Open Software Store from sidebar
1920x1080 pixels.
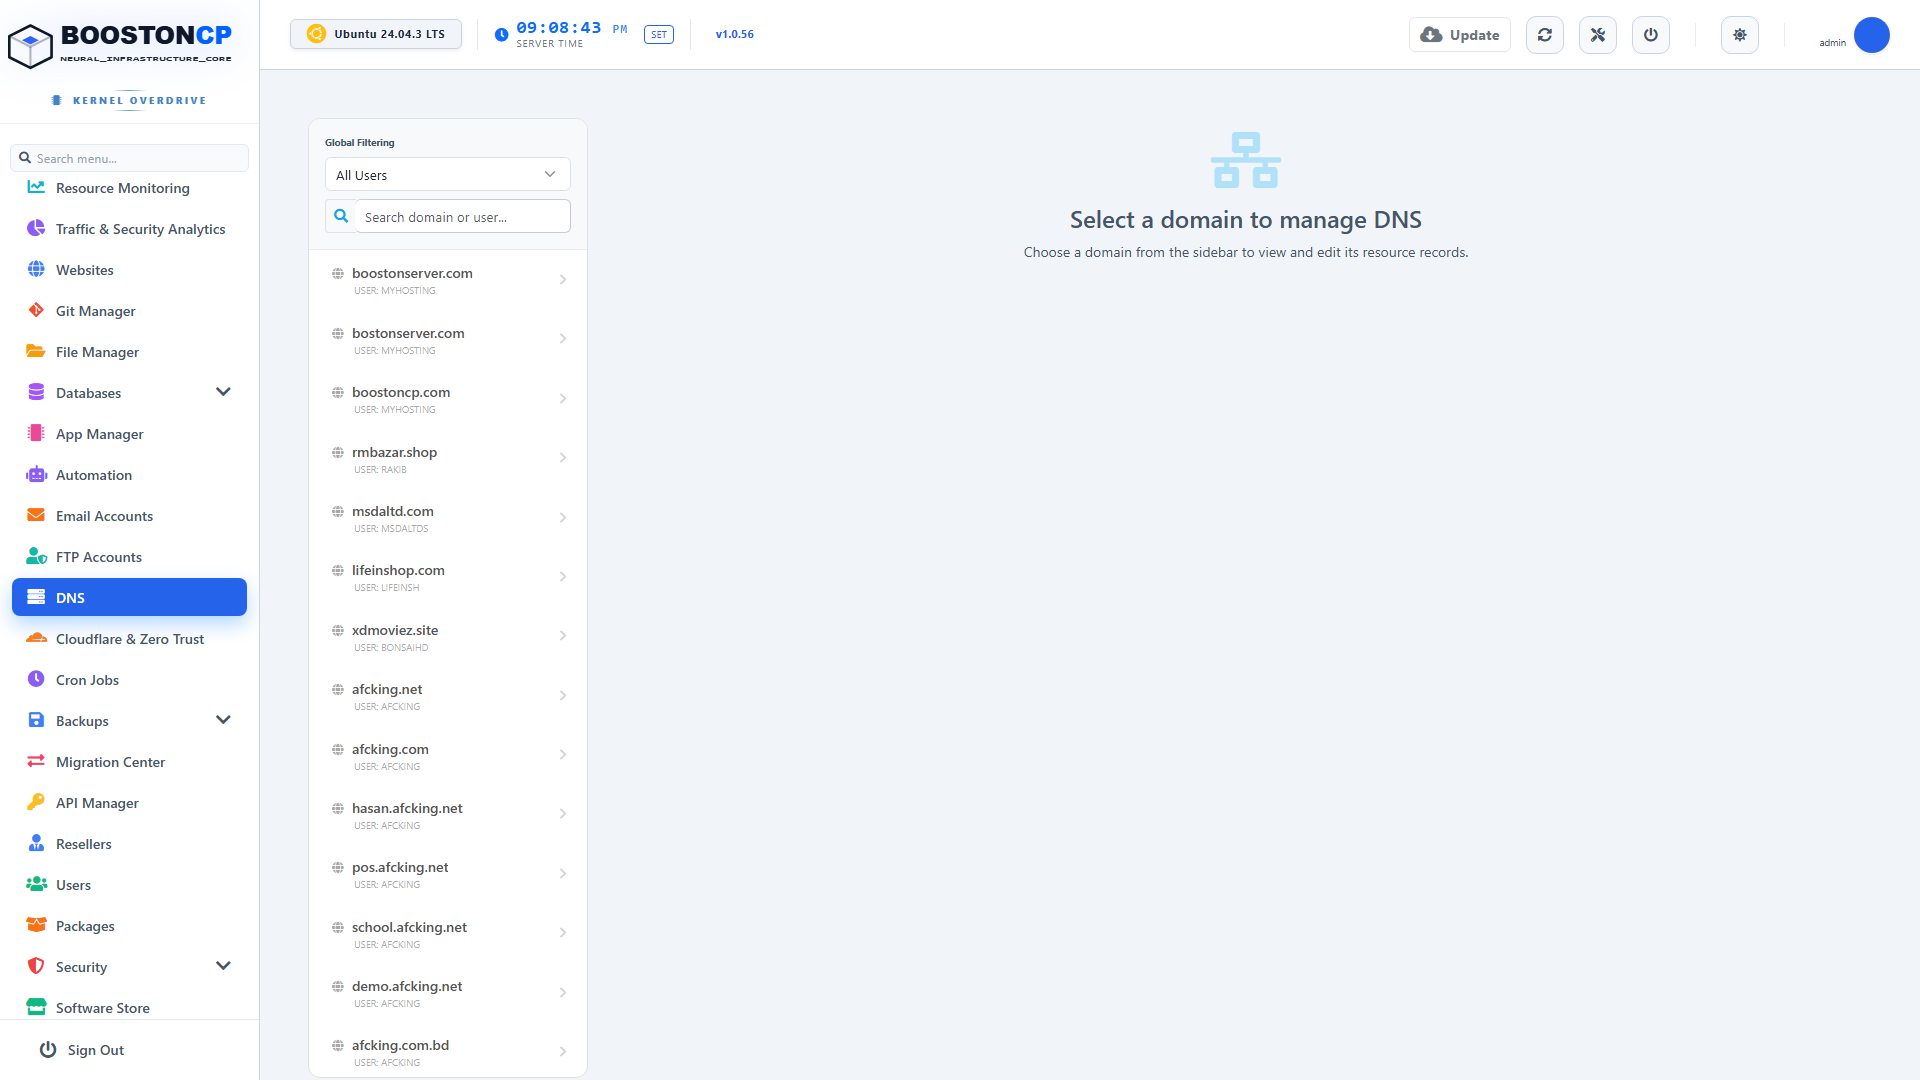click(130, 1008)
